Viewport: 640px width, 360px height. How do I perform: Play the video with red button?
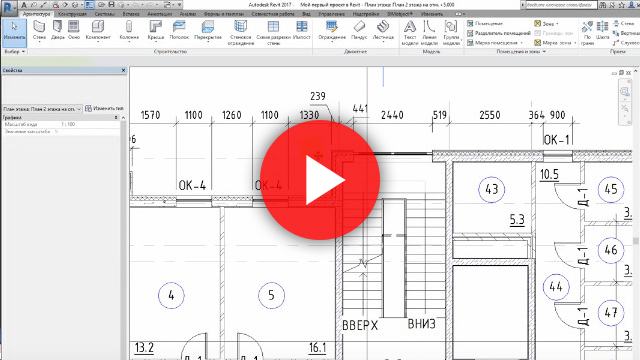click(320, 180)
